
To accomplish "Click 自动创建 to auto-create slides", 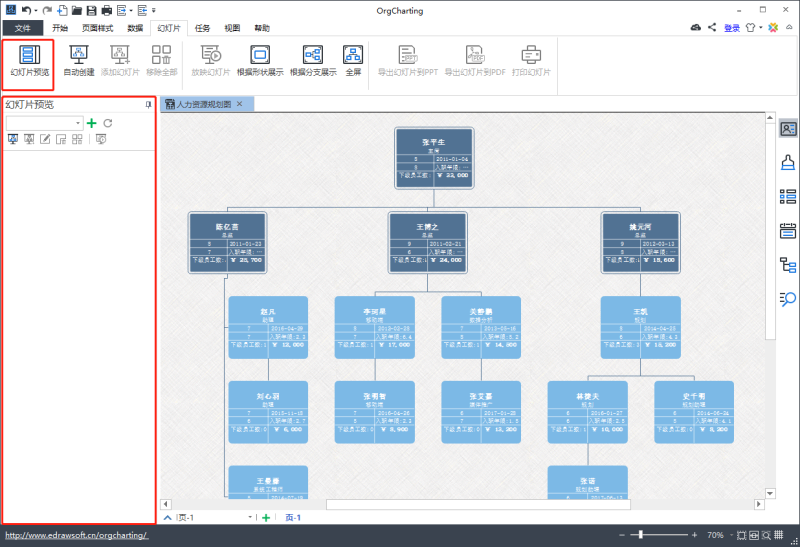I will [79, 61].
